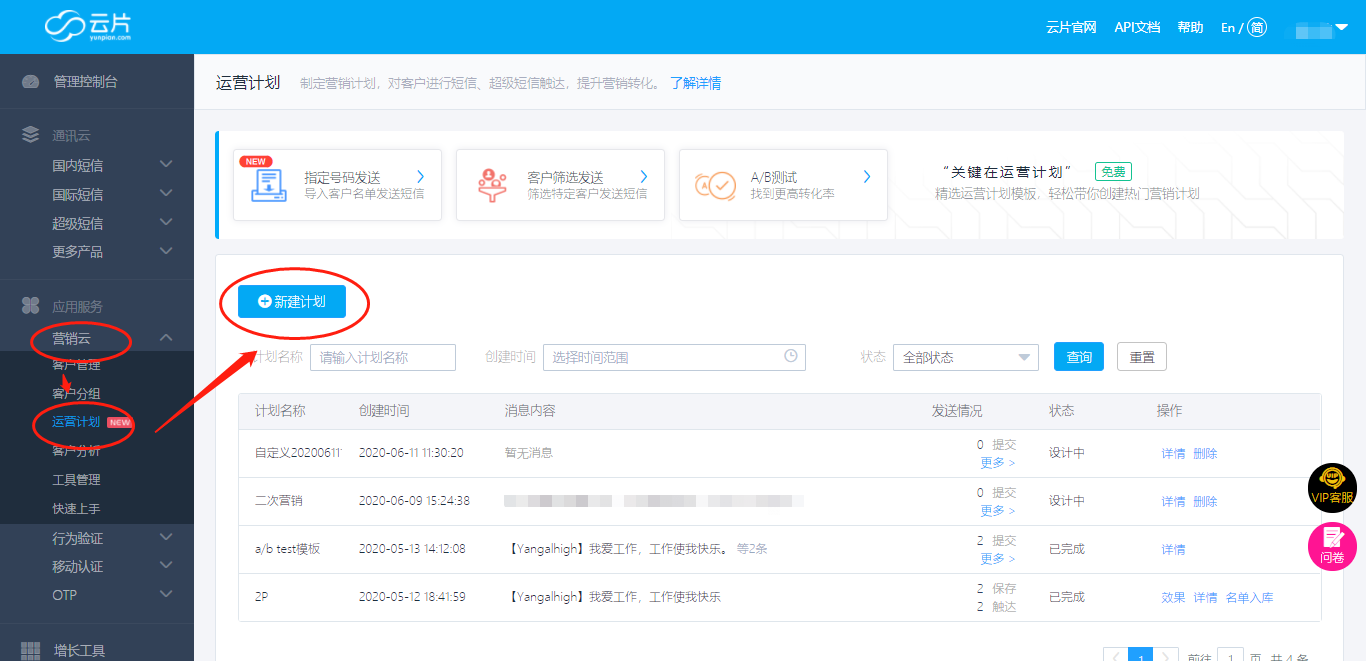
Task: Click the 增长工具 grid icon
Action: coord(31,651)
